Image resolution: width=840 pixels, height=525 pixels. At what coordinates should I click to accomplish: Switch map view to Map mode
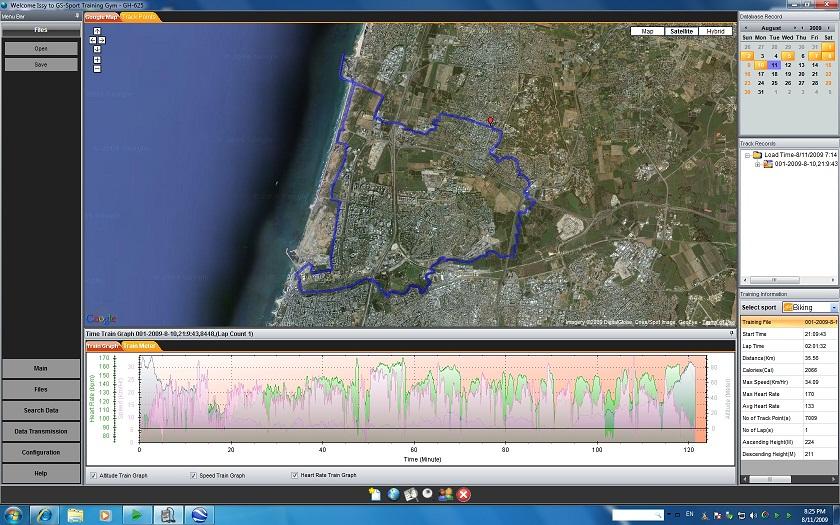click(x=647, y=31)
